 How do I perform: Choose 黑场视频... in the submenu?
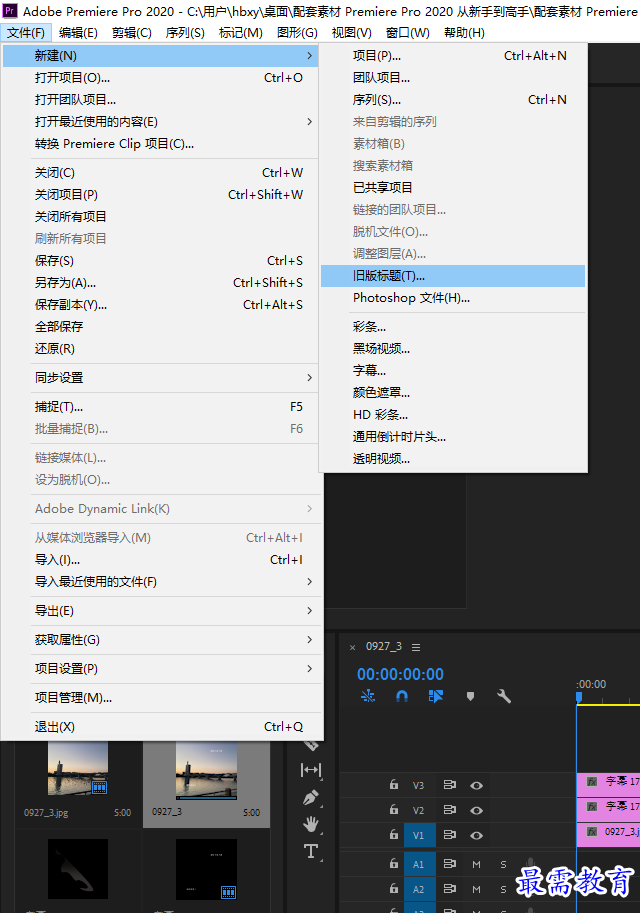(x=452, y=349)
